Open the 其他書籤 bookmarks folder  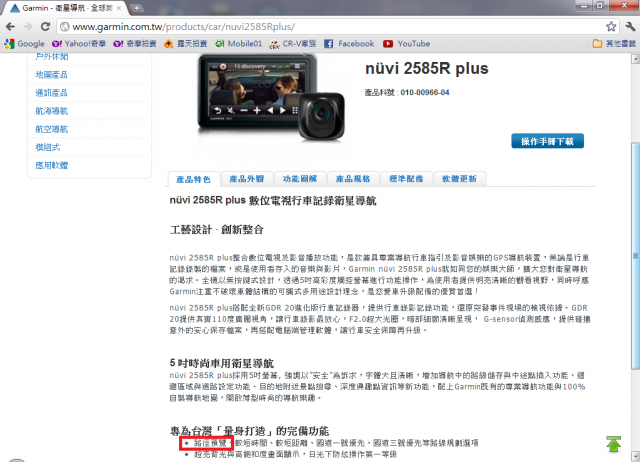pyautogui.click(x=614, y=44)
